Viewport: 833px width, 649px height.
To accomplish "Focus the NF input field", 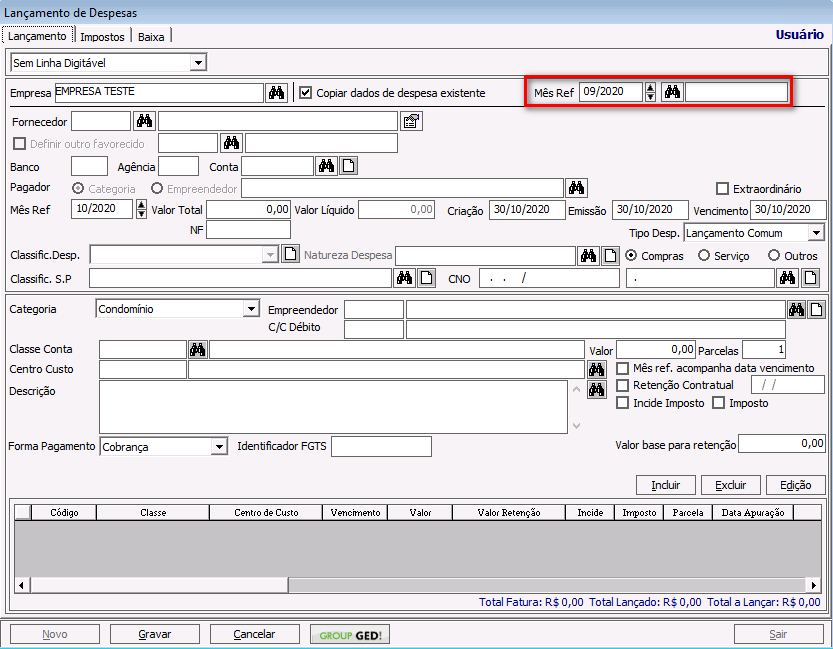I will [x=249, y=229].
